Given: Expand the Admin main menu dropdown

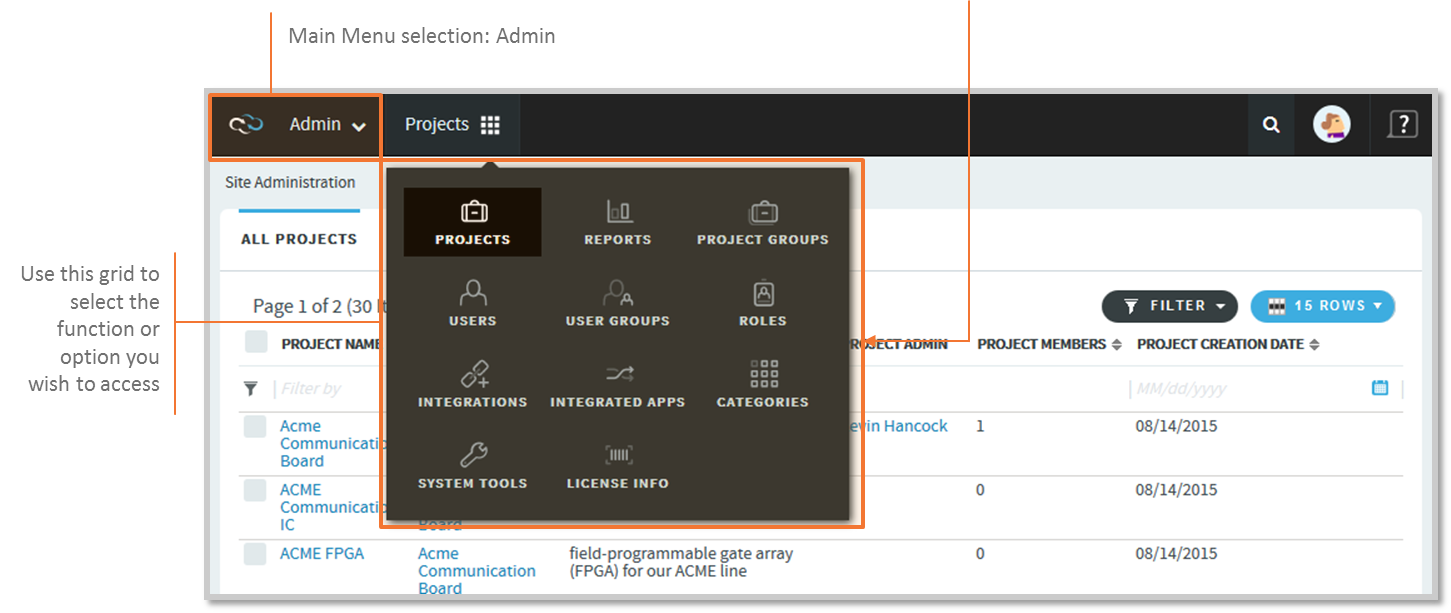Looking at the screenshot, I should [x=328, y=125].
